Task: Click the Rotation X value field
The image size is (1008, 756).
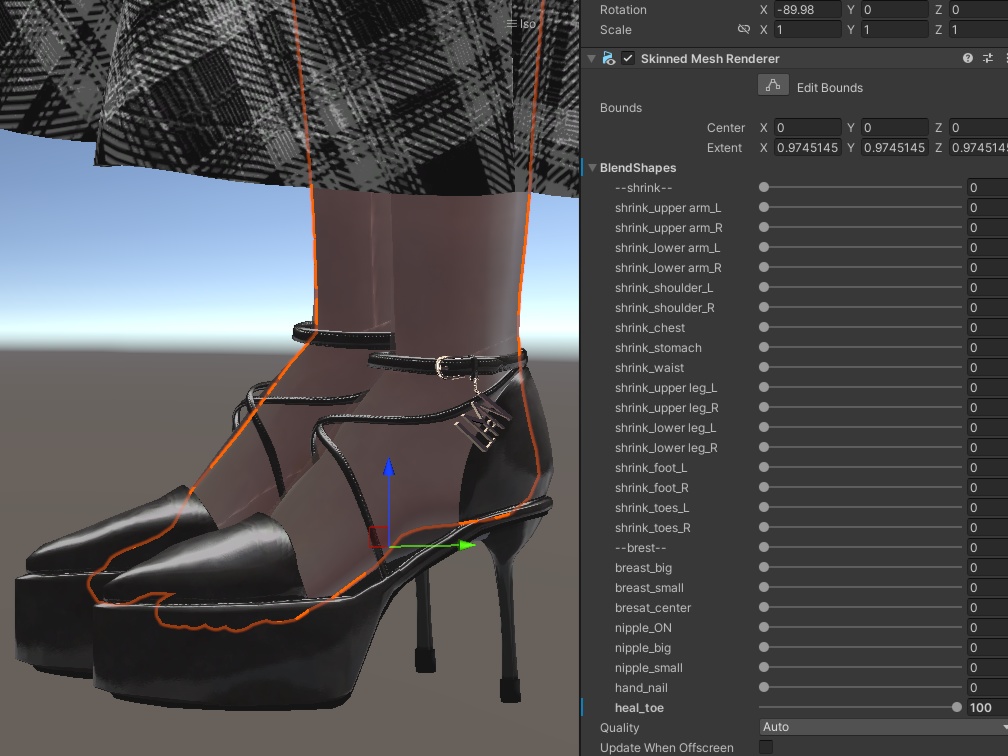Action: click(806, 10)
